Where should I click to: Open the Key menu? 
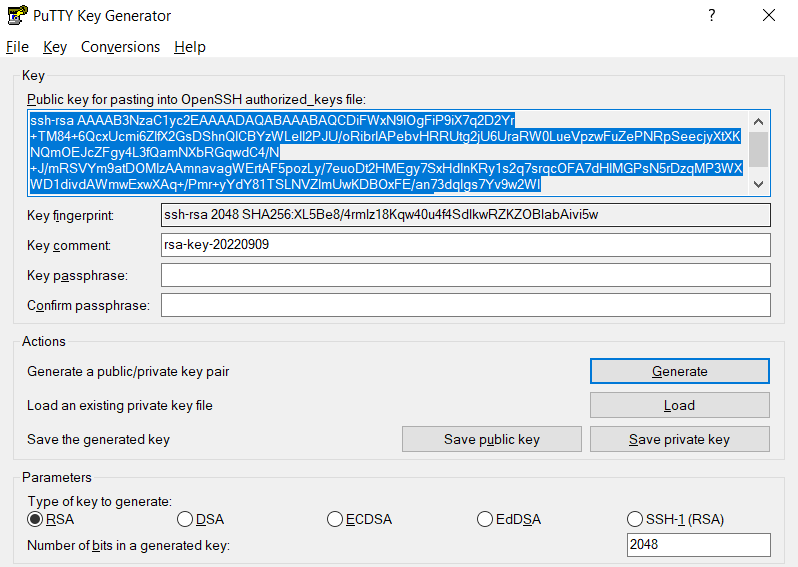(55, 47)
